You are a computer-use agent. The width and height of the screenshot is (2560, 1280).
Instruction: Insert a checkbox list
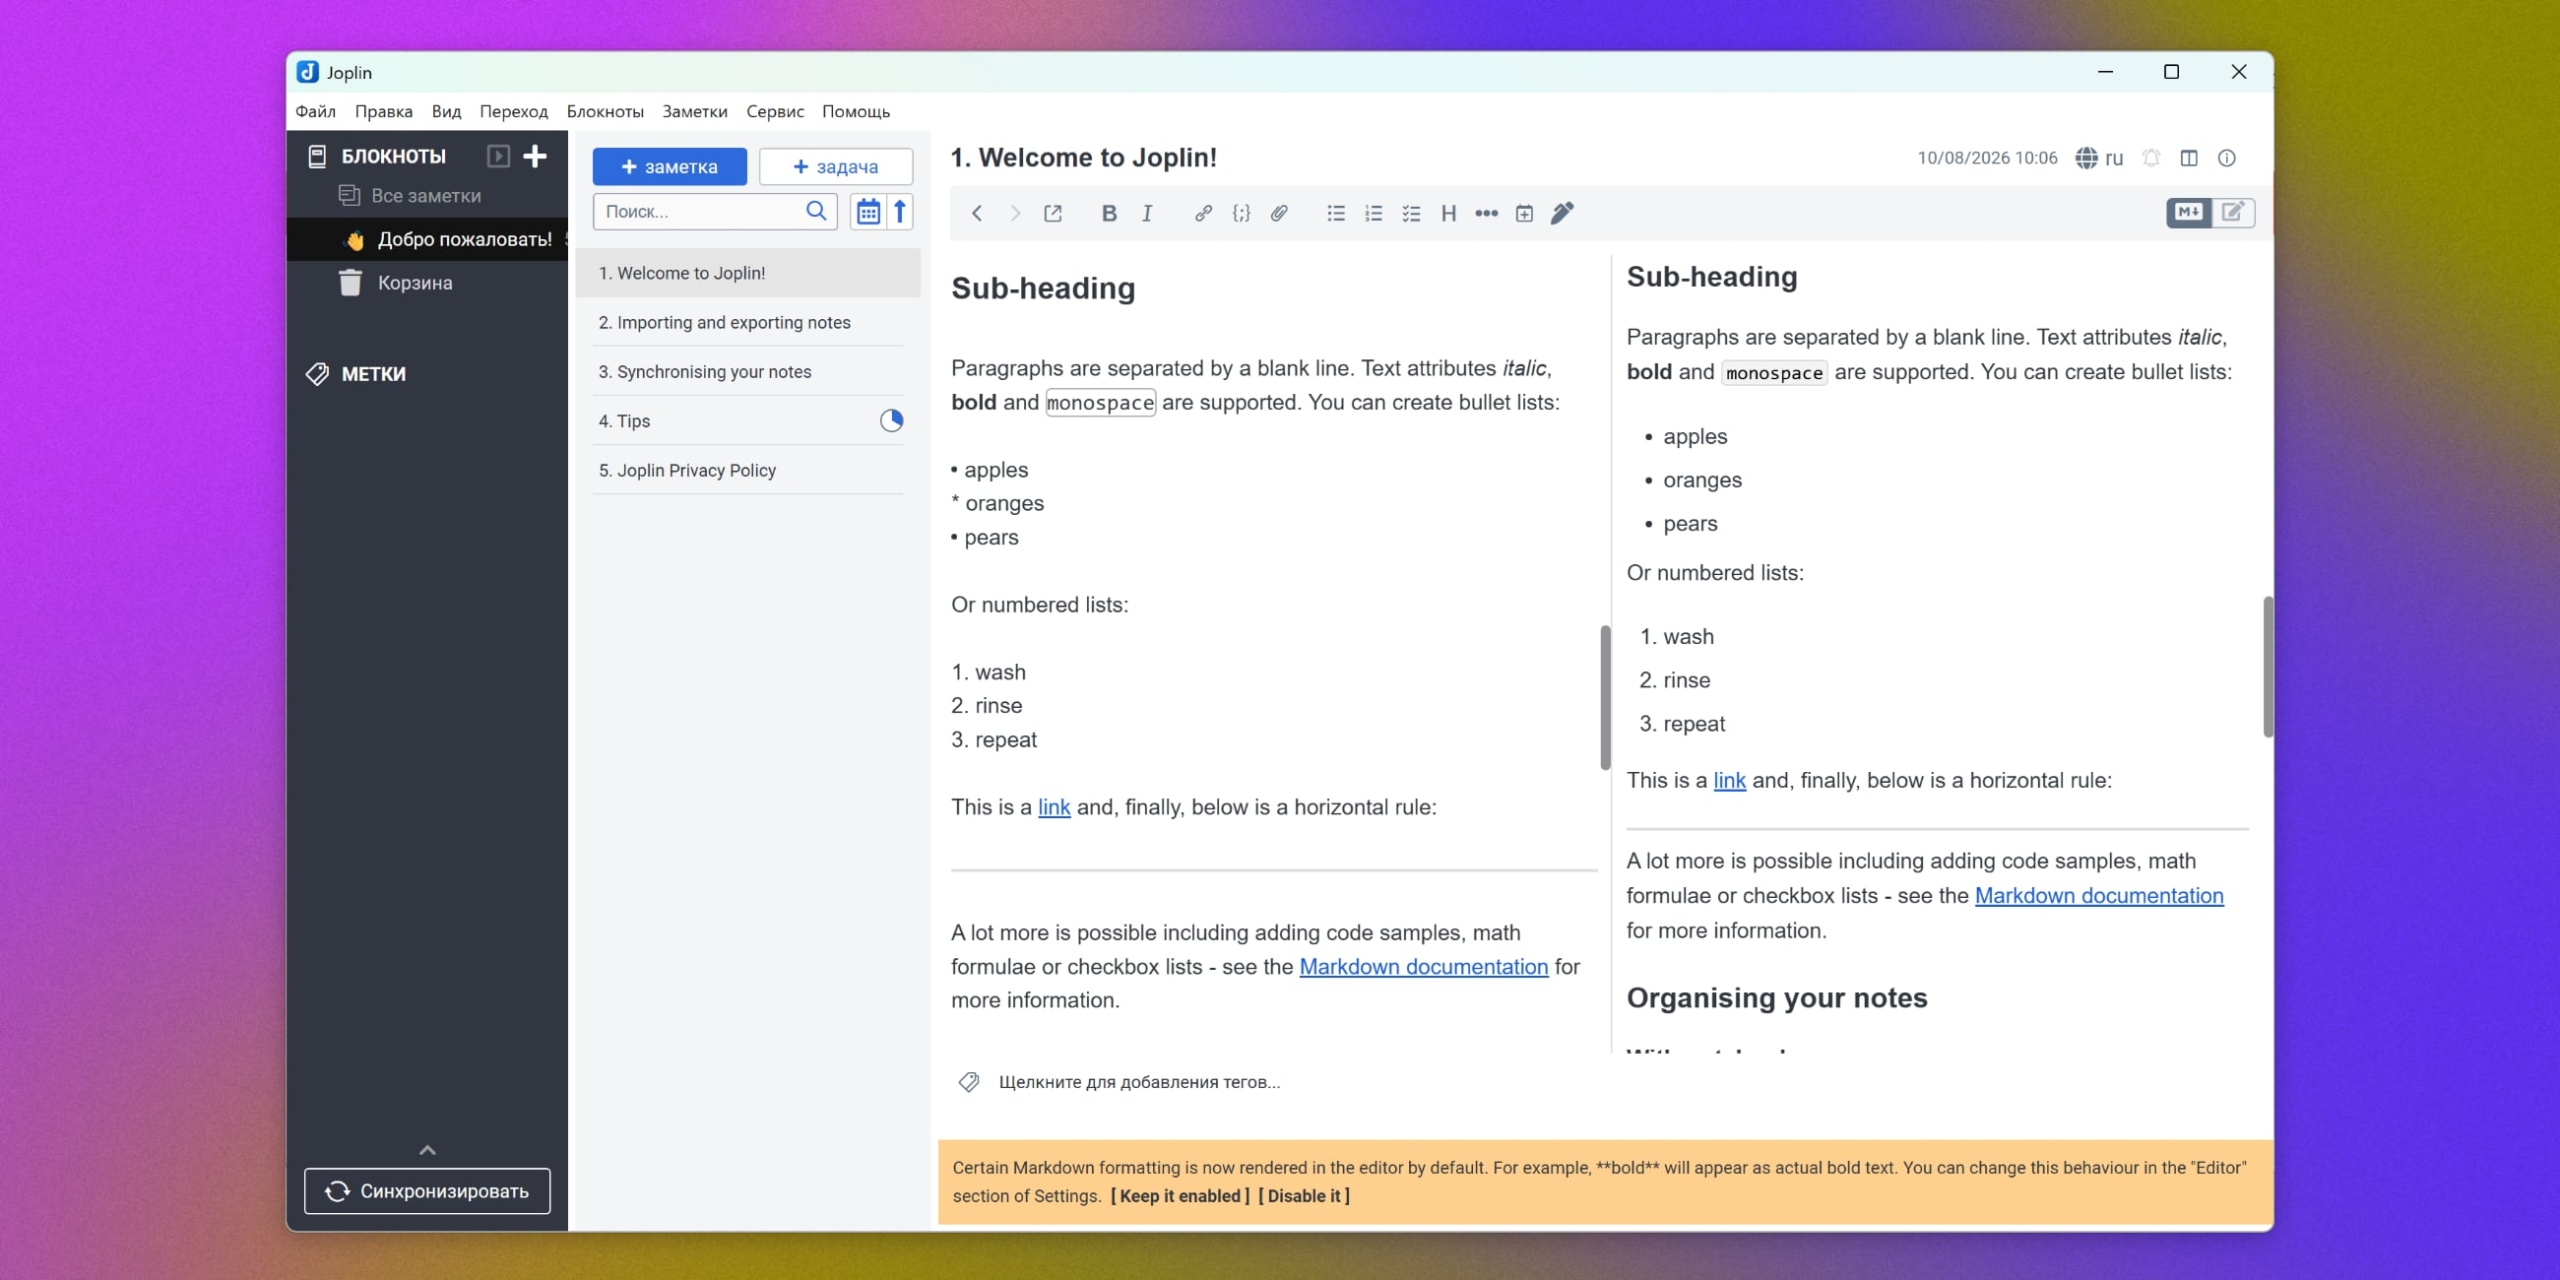coord(1411,213)
